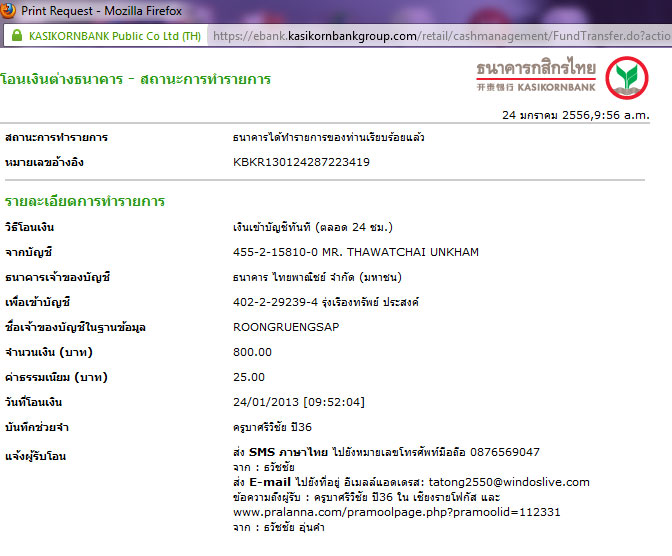Open the KASIKORNBANK Public Co Ltd site identity
Screen dimensions: 672x556
click(115, 36)
